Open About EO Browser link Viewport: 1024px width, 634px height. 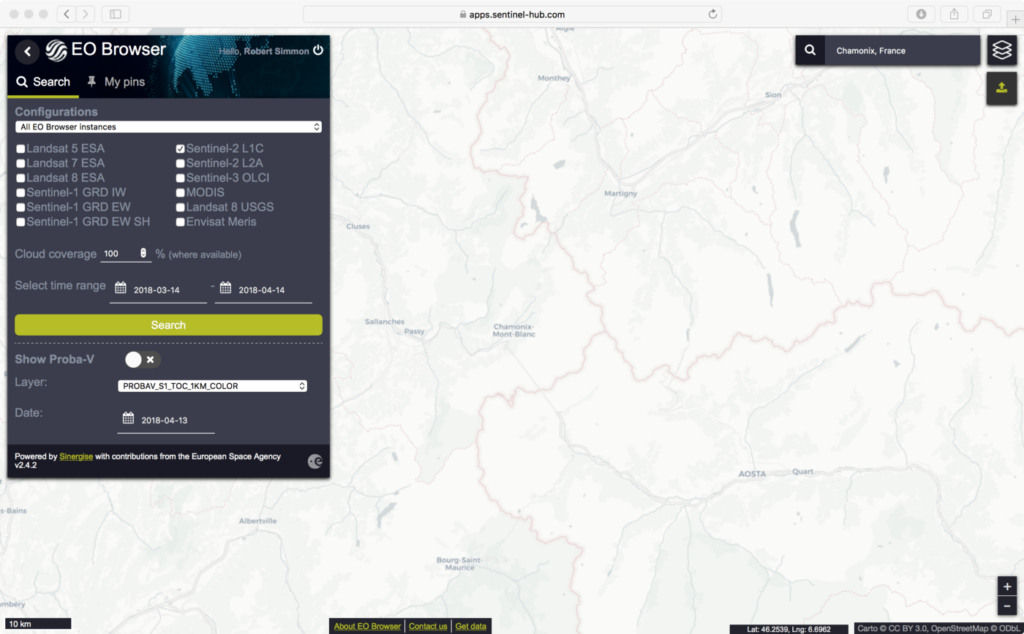pos(367,626)
